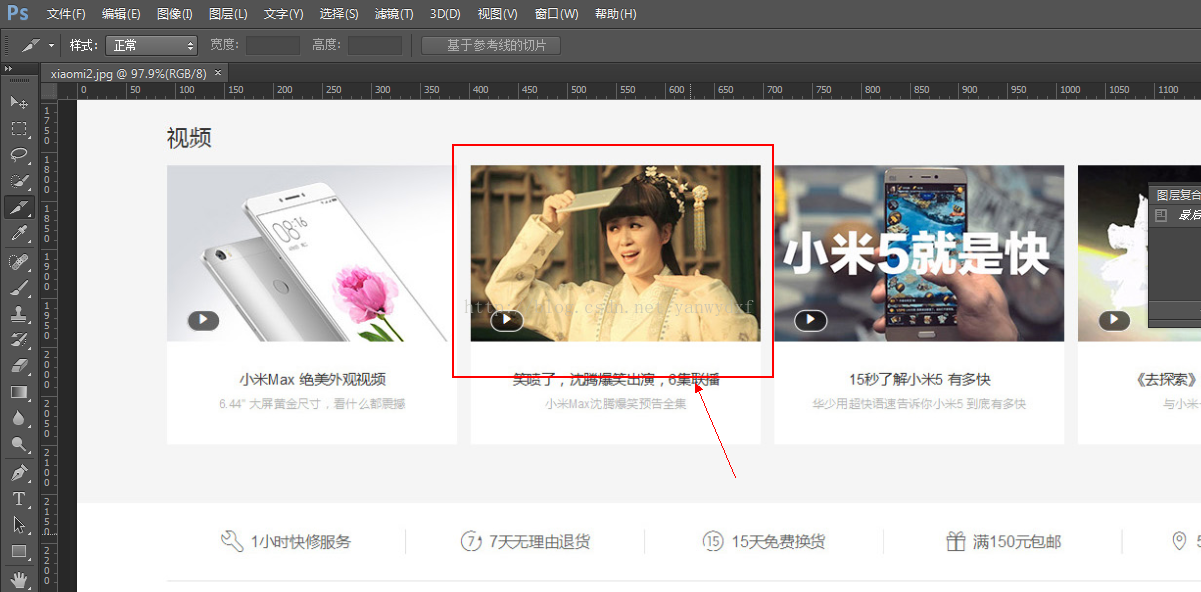The height and width of the screenshot is (592, 1201).
Task: Open the 文件(F) menu
Action: pos(66,14)
